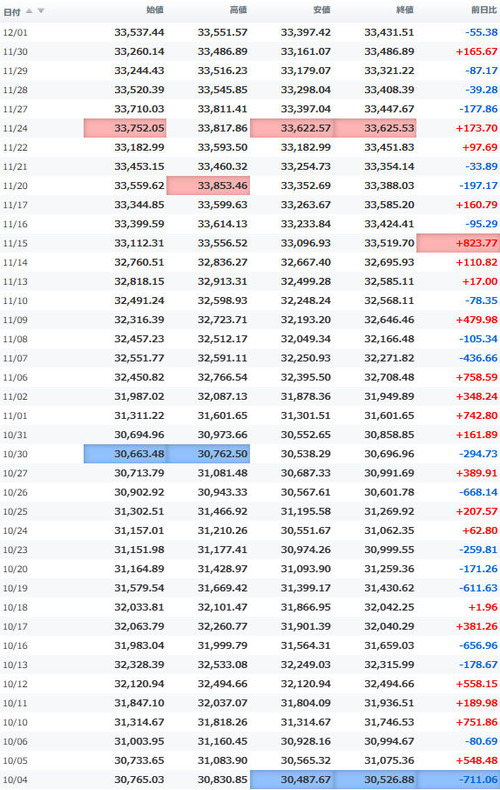The width and height of the screenshot is (500, 790).
Task: Select the 安値 column header
Action: point(321,10)
